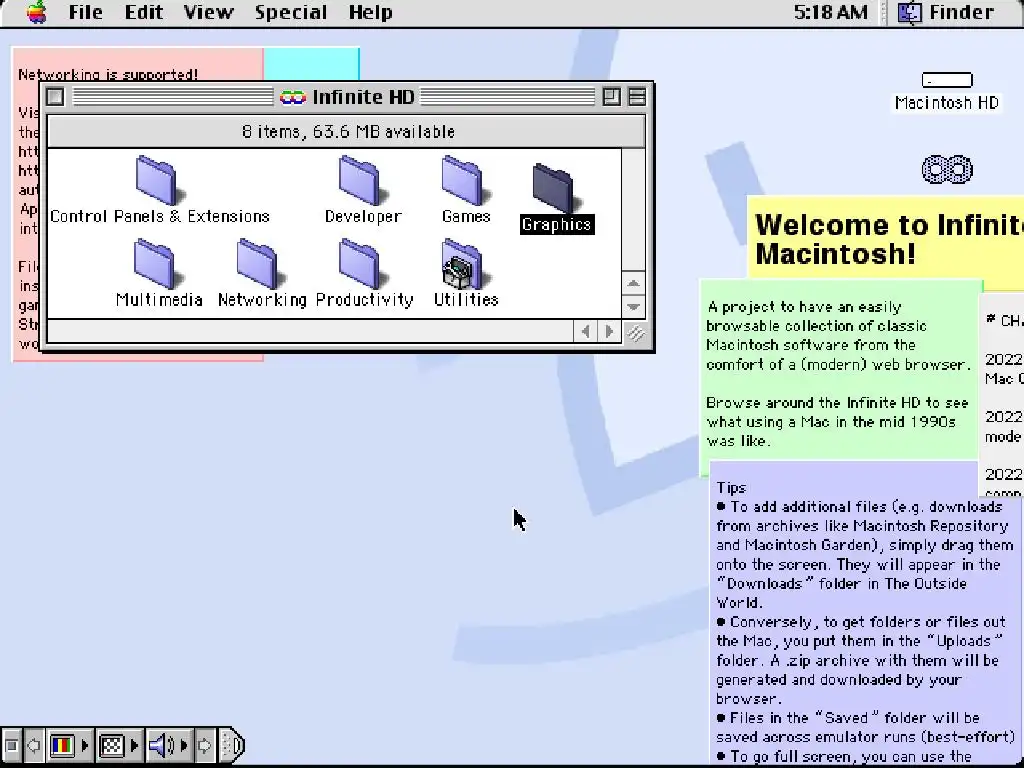1024x768 pixels.
Task: Open the Edit menu
Action: pos(144,12)
